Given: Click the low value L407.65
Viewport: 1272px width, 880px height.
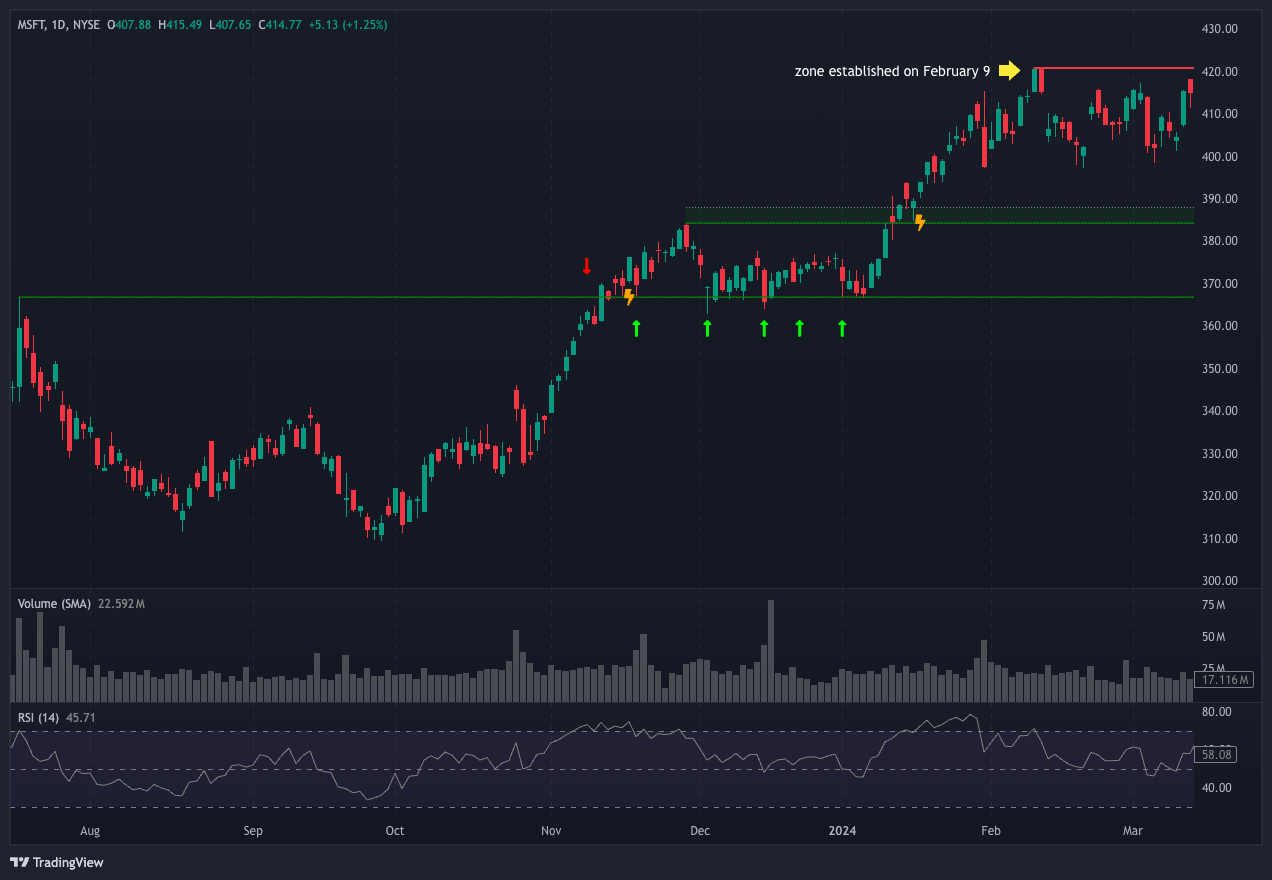Looking at the screenshot, I should tap(230, 24).
